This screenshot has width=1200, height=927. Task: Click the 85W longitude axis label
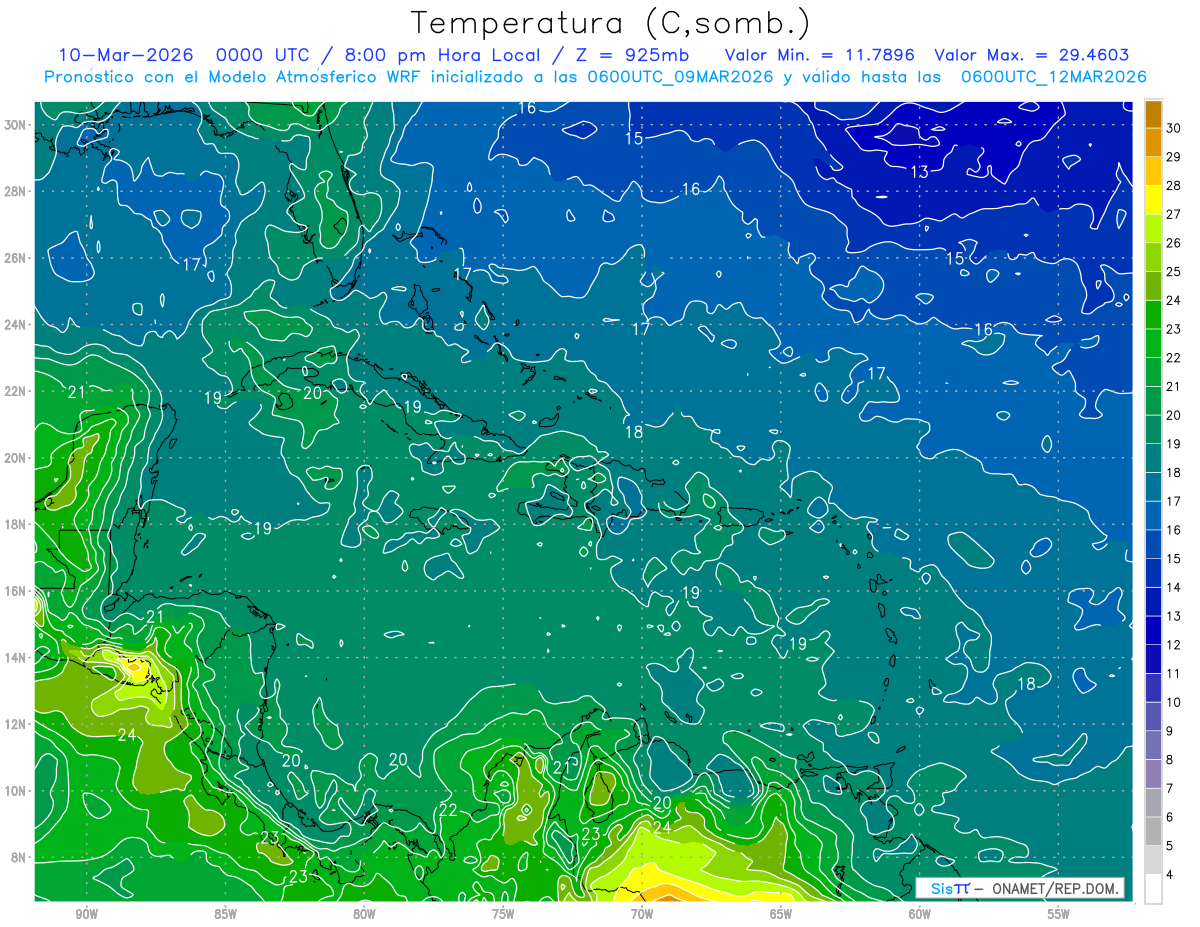(x=225, y=914)
